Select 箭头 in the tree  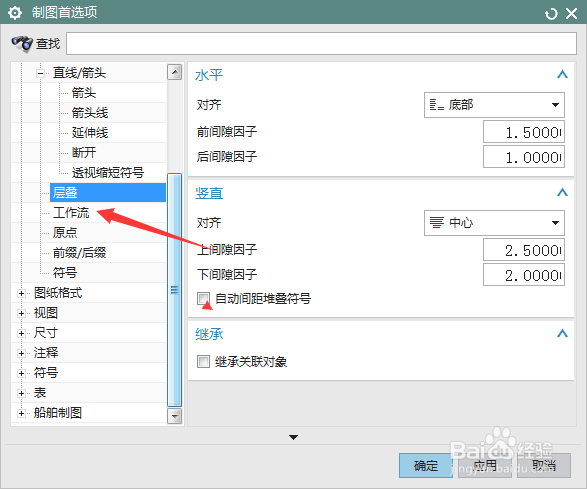(84, 93)
